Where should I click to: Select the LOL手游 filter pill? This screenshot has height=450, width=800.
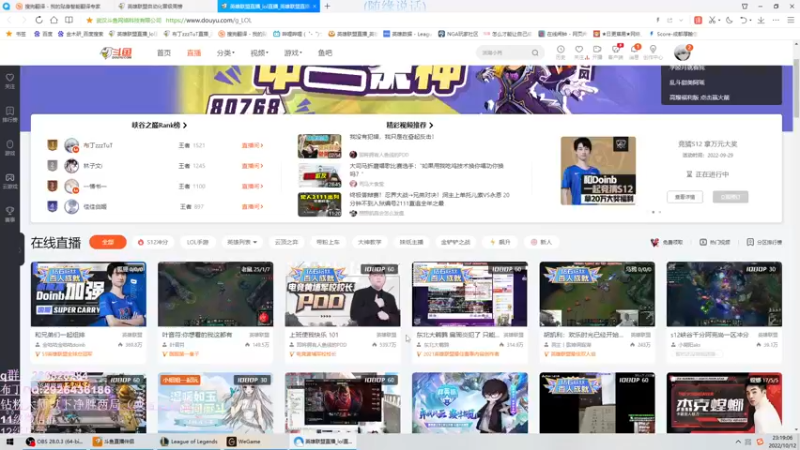pos(197,242)
